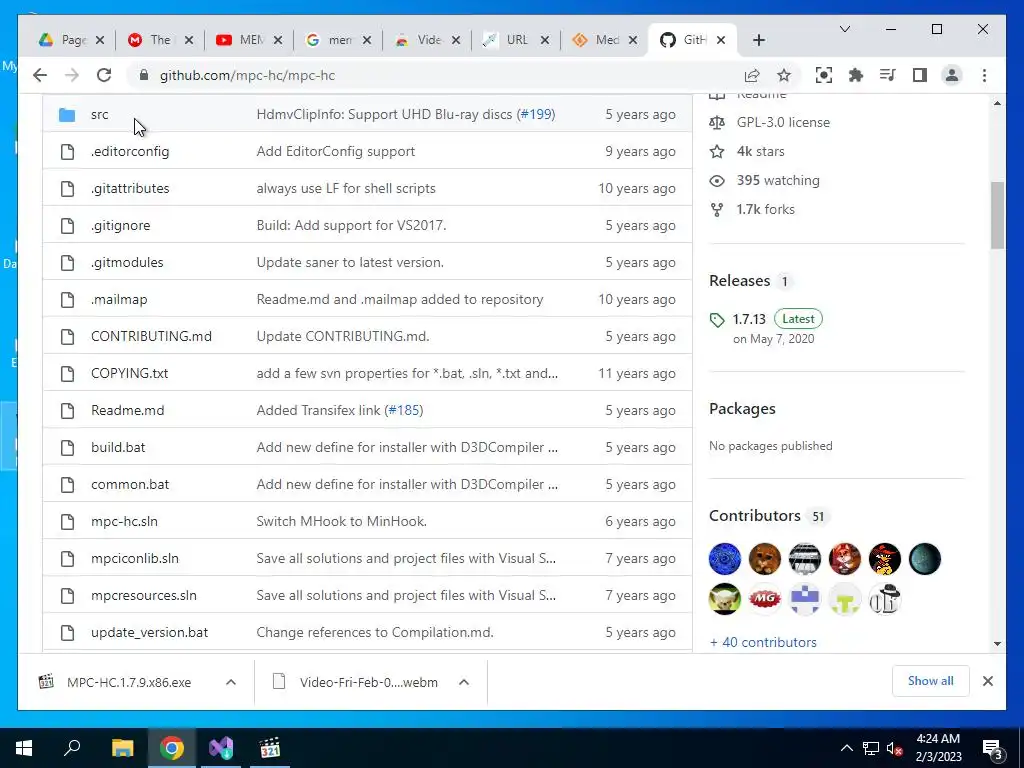
Task: Switch to the GitHub tab
Action: click(x=692, y=40)
